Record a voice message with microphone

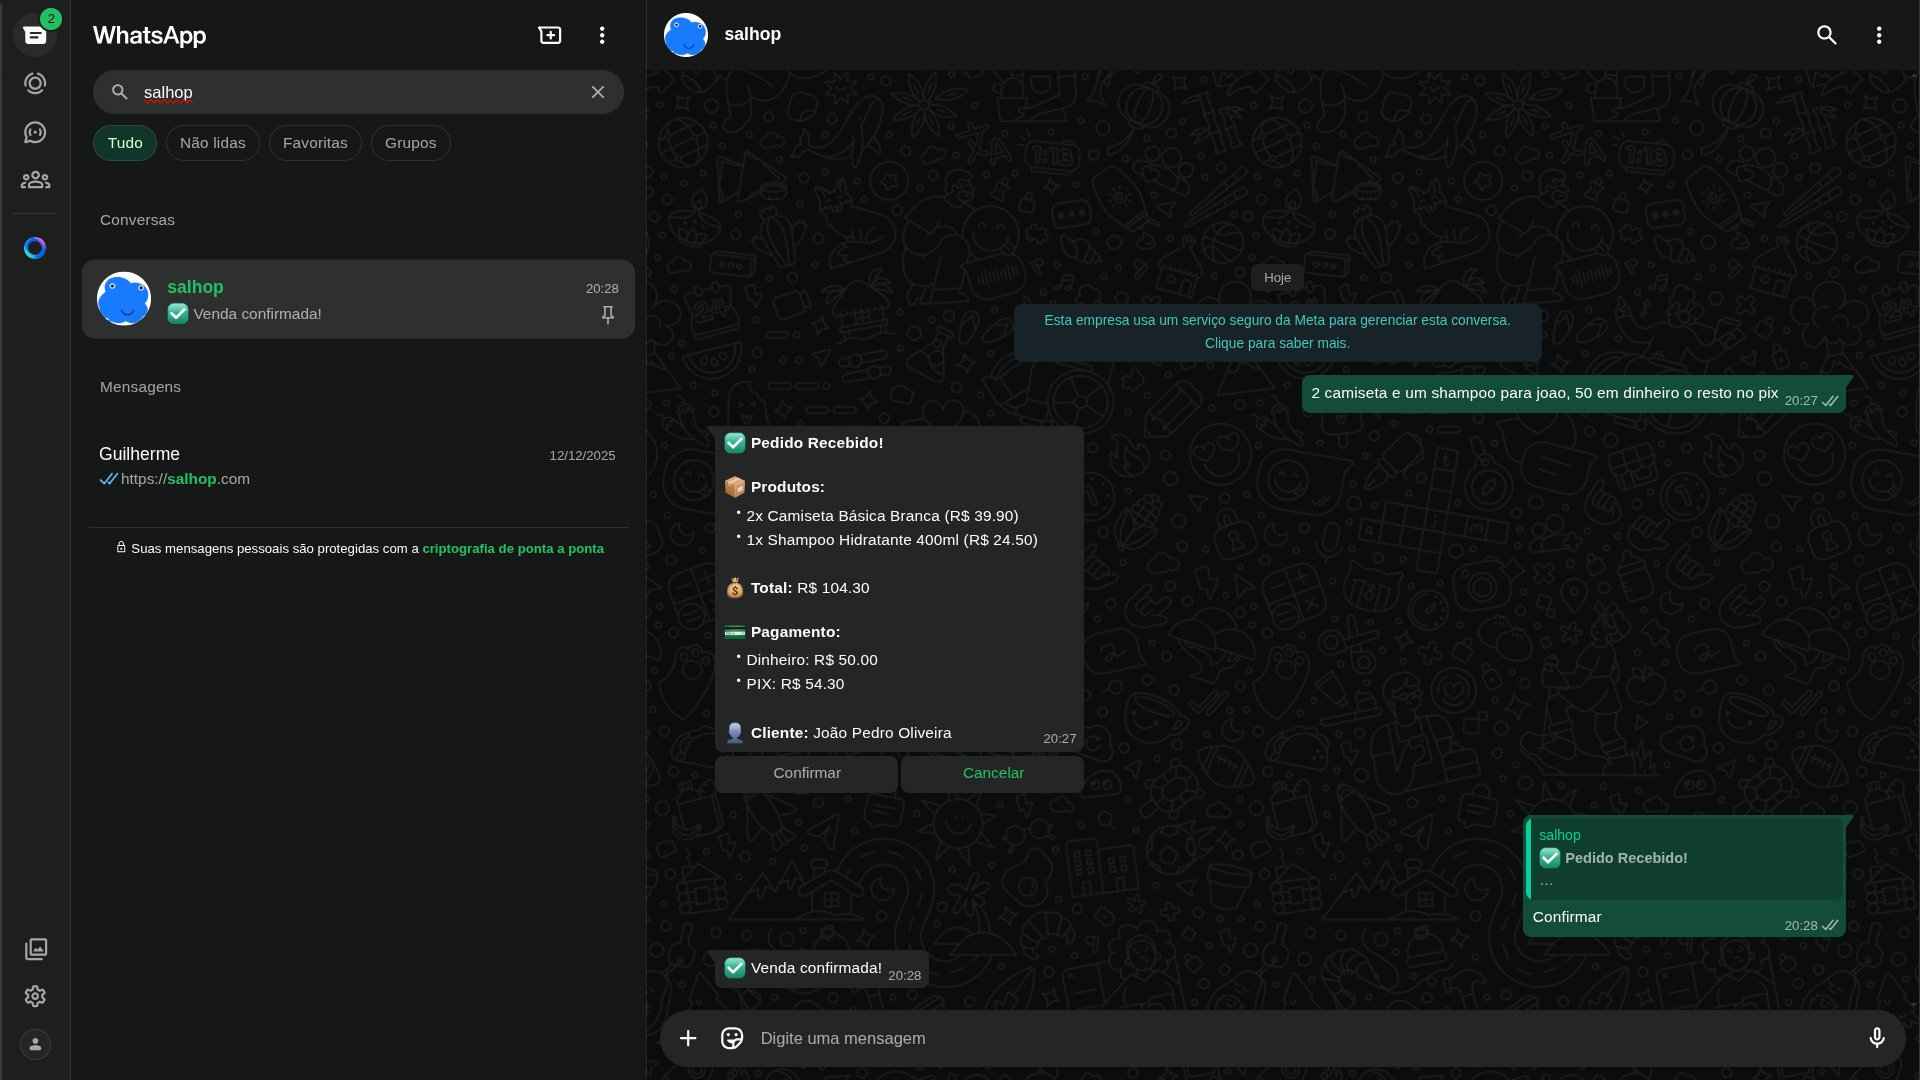[1877, 1038]
